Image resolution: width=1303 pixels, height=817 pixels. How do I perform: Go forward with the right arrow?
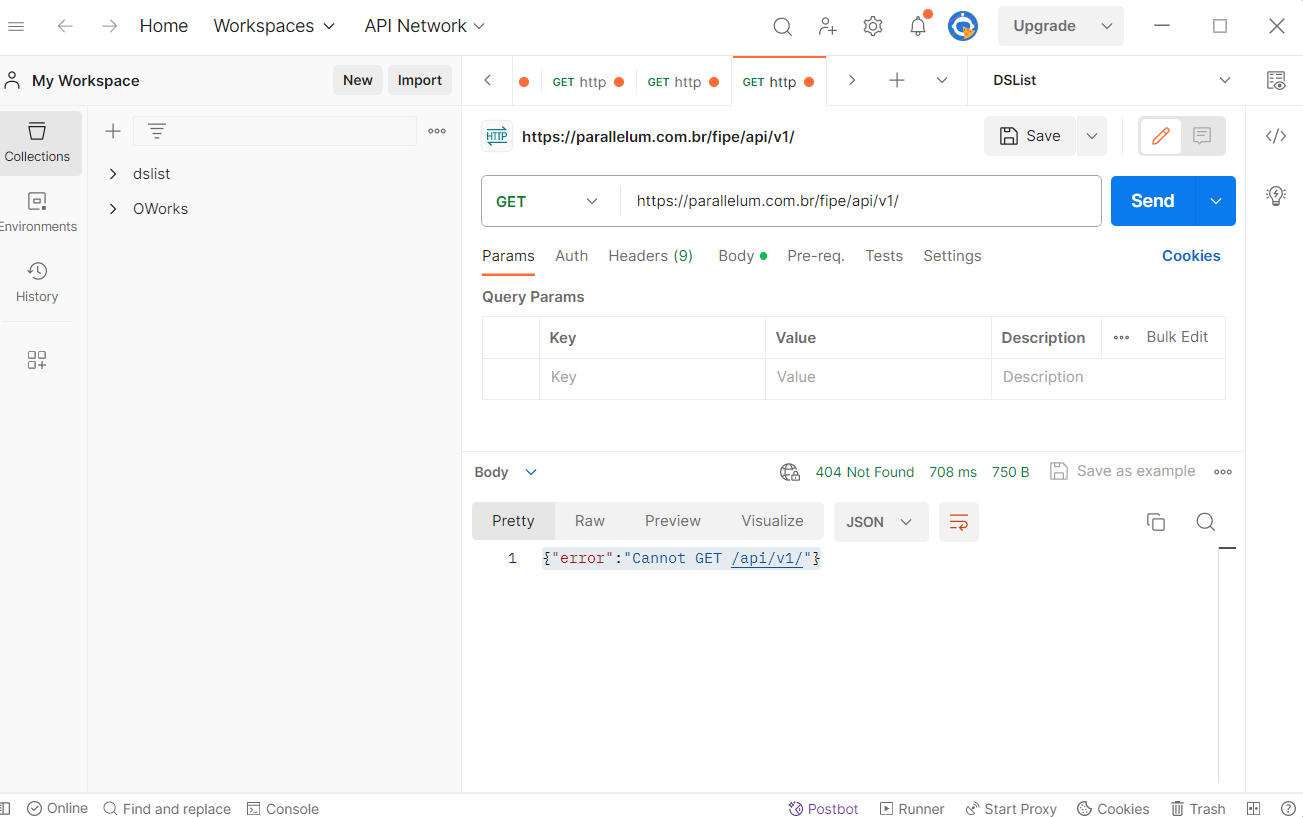tap(110, 26)
